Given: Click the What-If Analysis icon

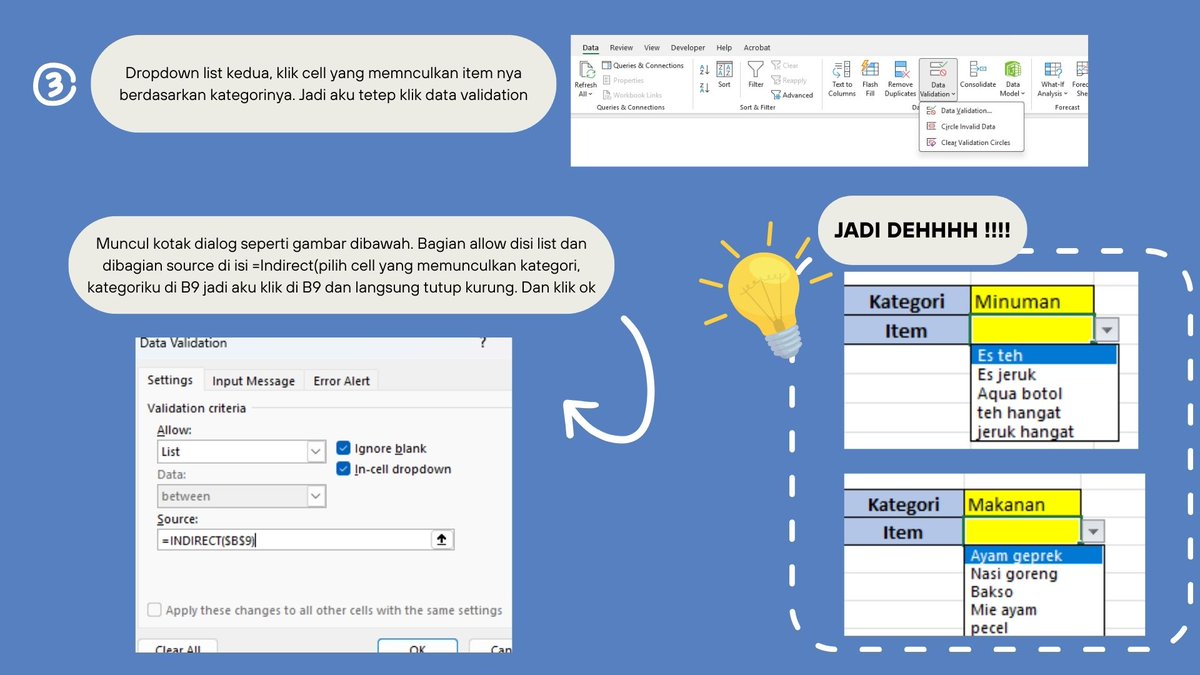Looking at the screenshot, I should pos(1051,78).
